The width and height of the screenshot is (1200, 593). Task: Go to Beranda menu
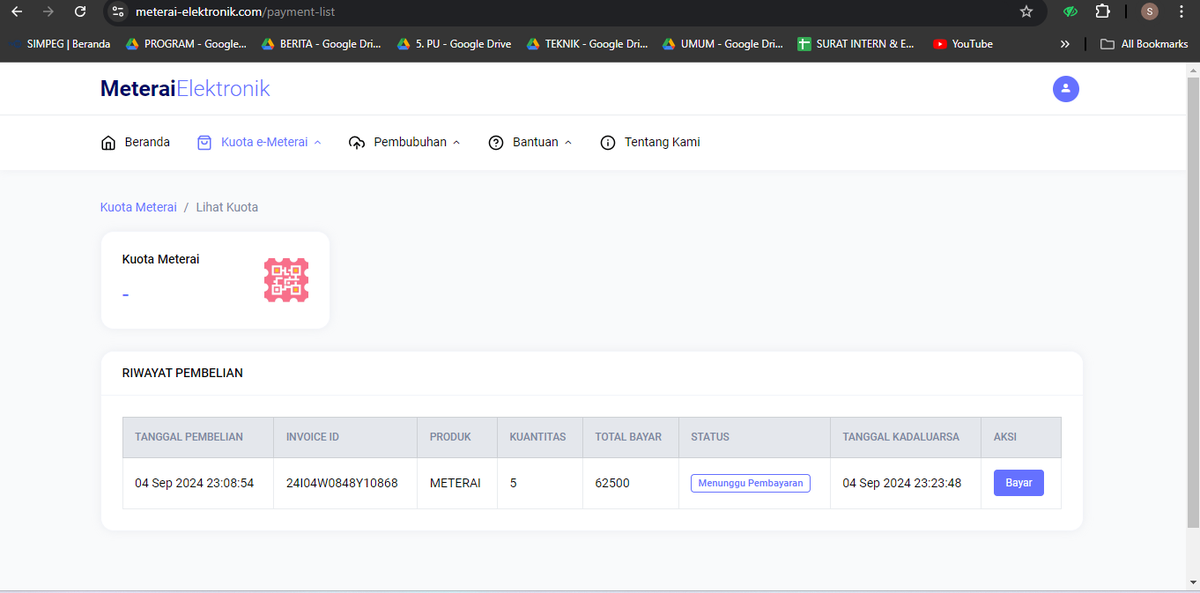click(x=147, y=142)
